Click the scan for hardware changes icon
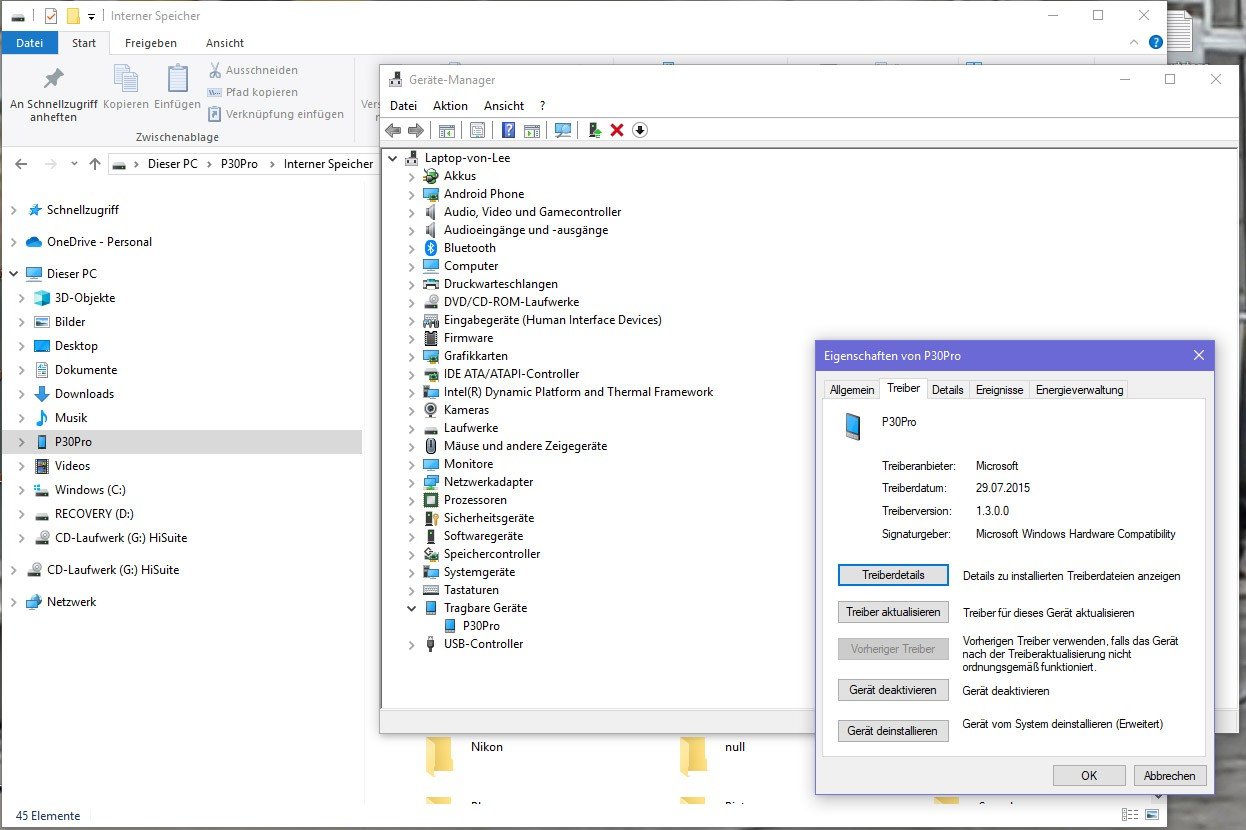The width and height of the screenshot is (1246, 830). pyautogui.click(x=563, y=130)
